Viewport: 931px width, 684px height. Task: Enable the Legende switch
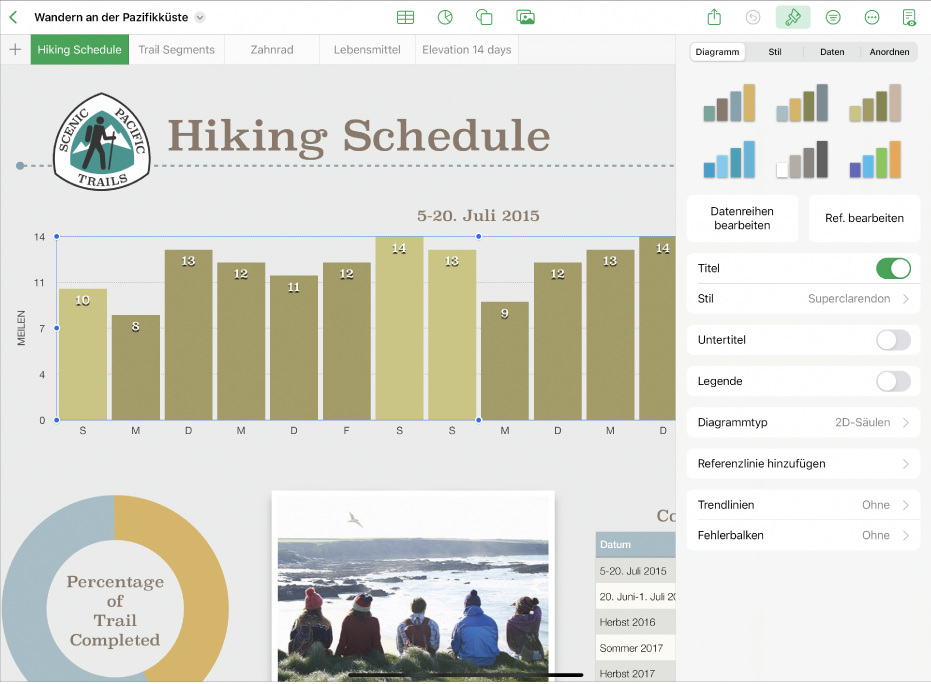[x=893, y=381]
